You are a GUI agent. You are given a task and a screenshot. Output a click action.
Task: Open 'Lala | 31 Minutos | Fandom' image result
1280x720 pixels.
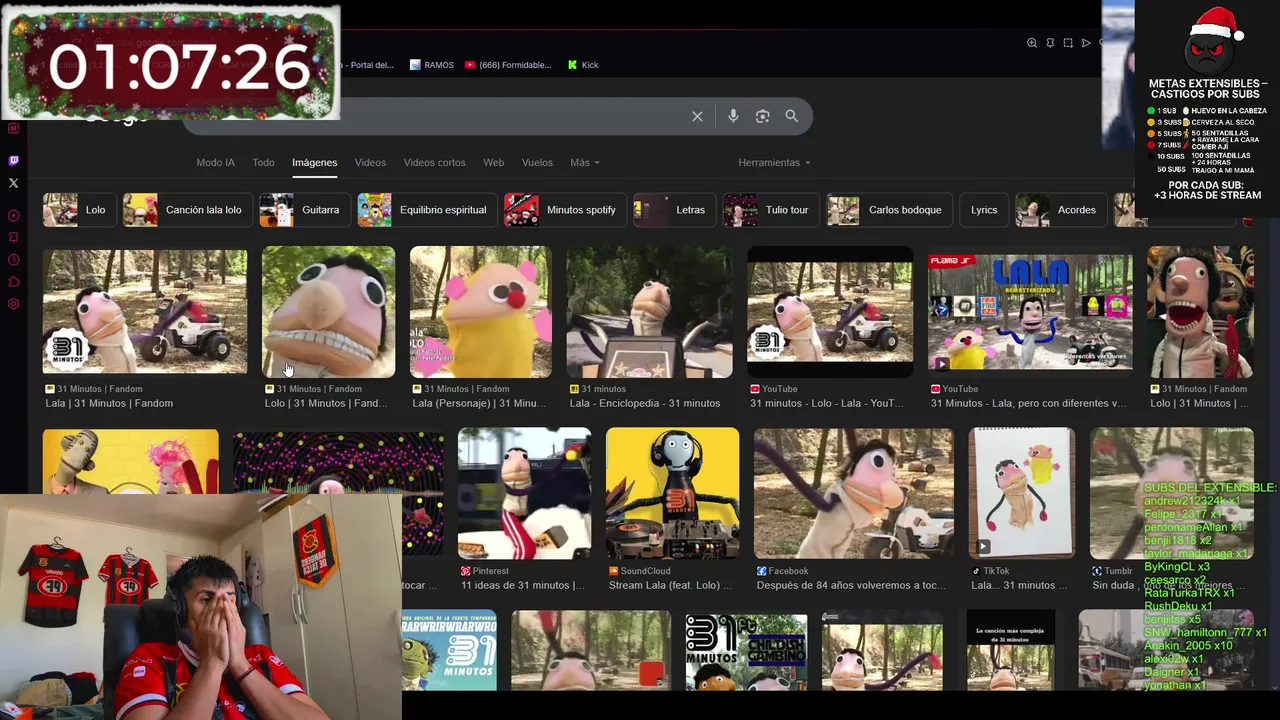tap(145, 312)
